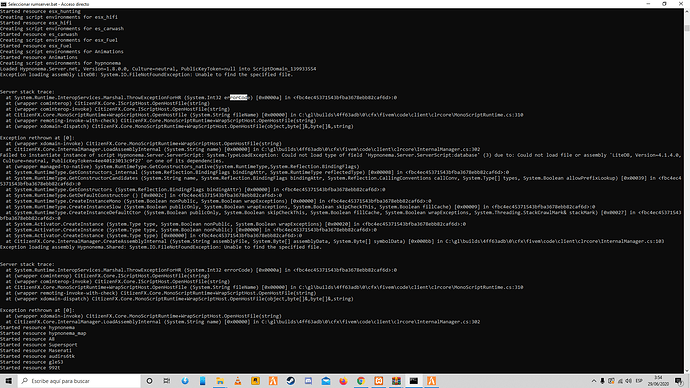Image resolution: width=690 pixels, height=388 pixels.
Task: Open Cortana from the taskbar circle icon
Action: (x=149, y=381)
